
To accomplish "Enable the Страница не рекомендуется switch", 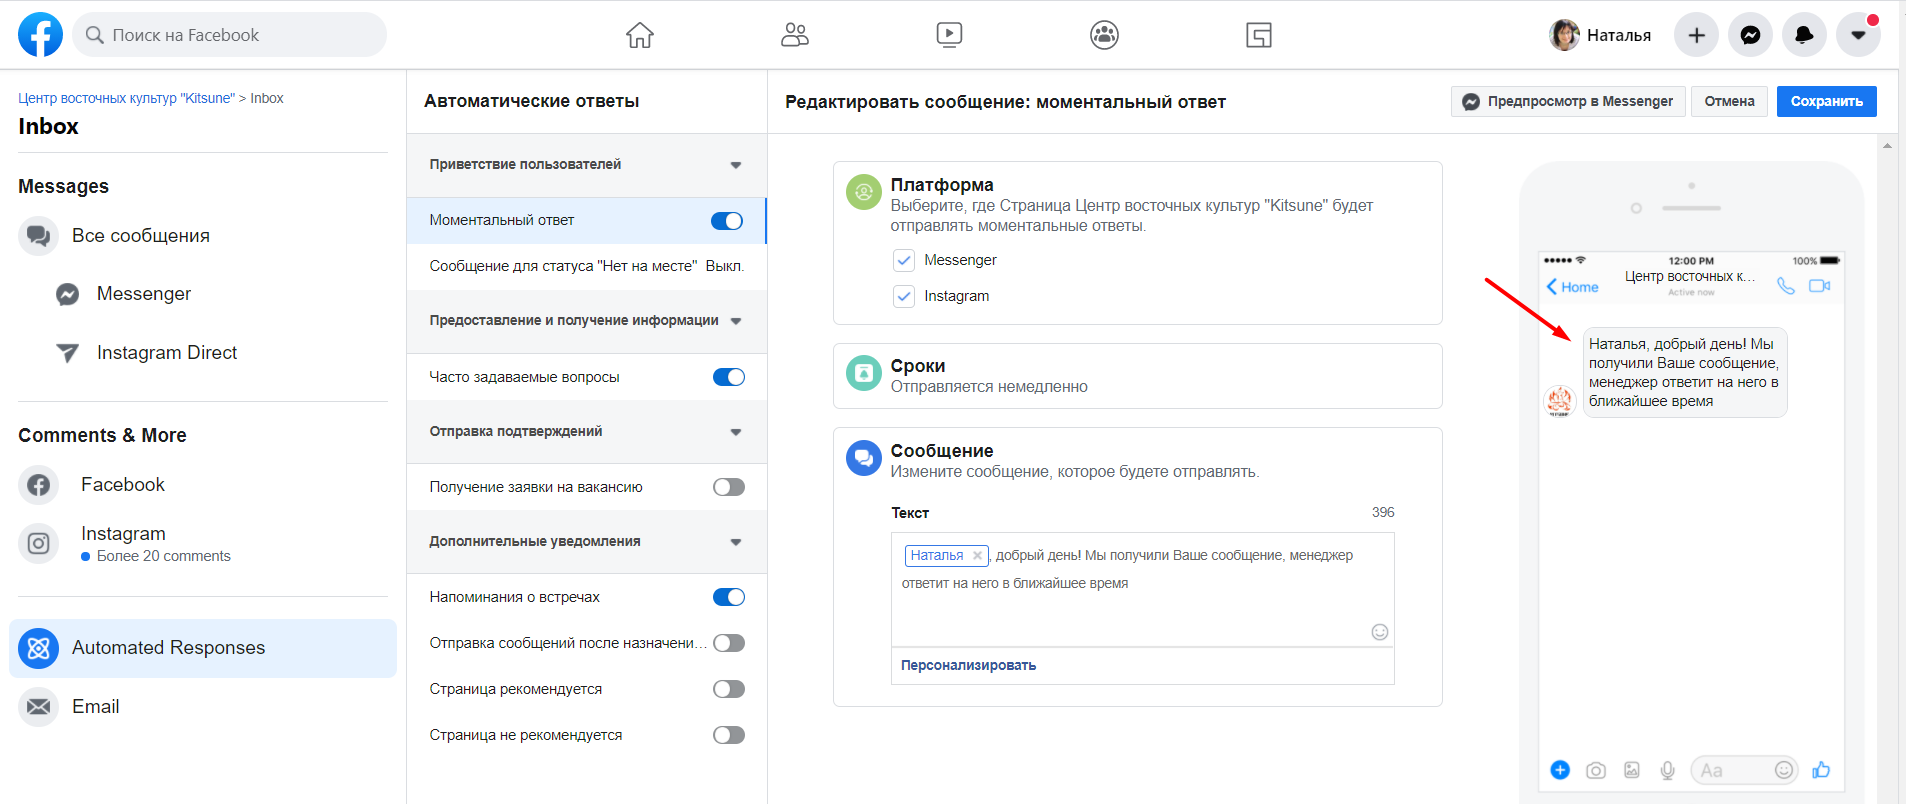I will [729, 735].
